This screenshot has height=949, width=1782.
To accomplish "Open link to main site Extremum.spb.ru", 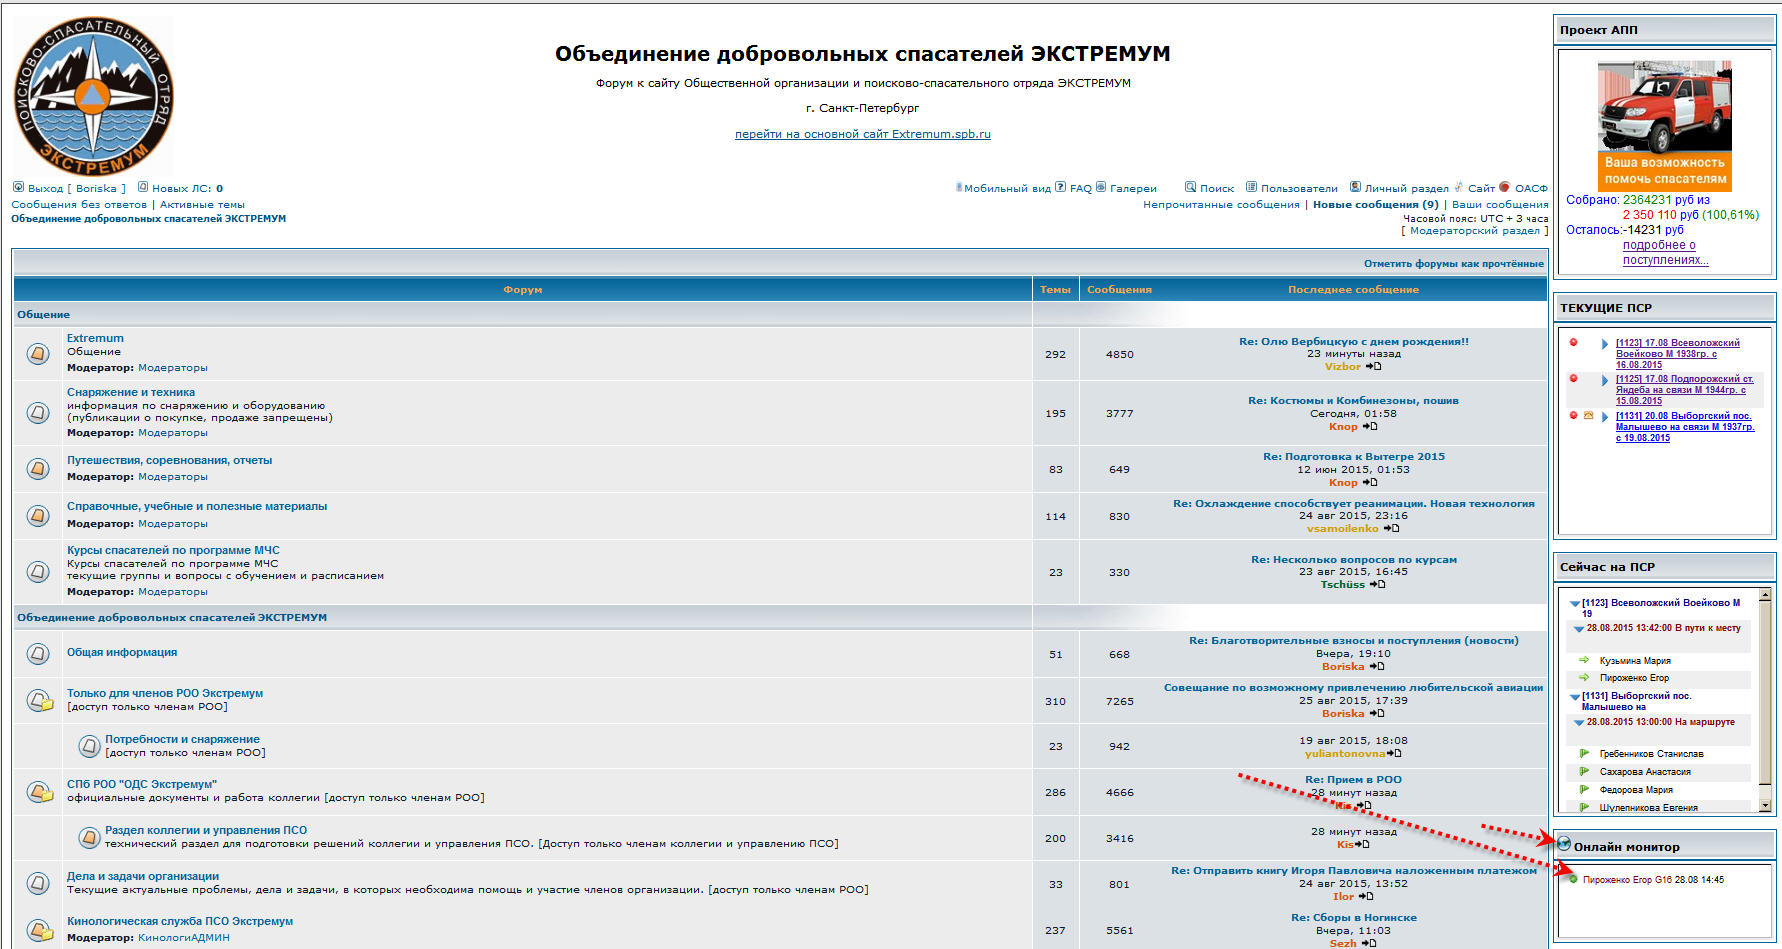I will (x=862, y=134).
